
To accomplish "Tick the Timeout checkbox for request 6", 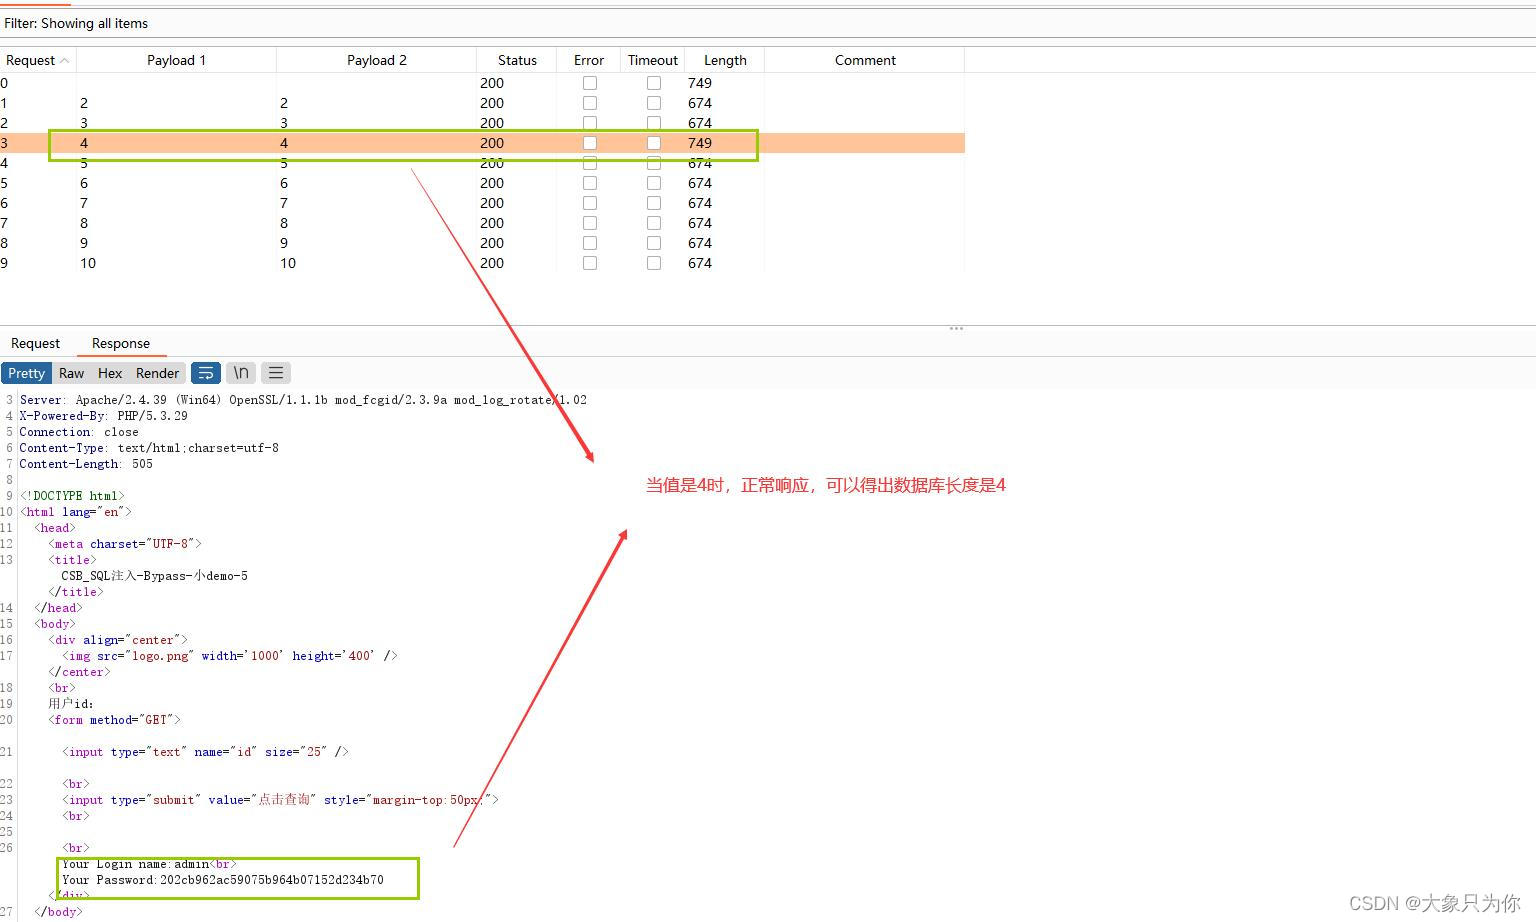I will point(654,203).
